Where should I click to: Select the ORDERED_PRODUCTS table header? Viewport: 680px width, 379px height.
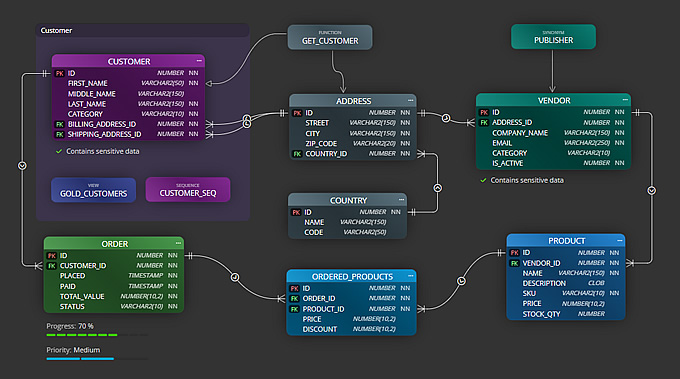352,276
